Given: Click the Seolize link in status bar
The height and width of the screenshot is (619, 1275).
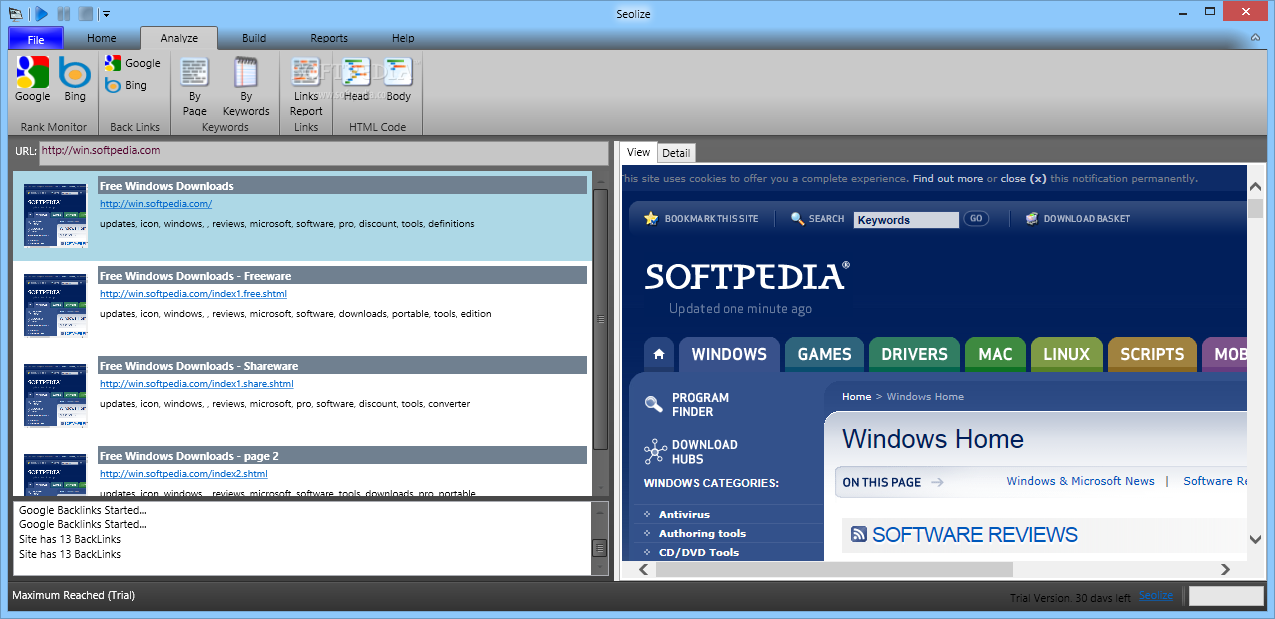Looking at the screenshot, I should pyautogui.click(x=1155, y=596).
